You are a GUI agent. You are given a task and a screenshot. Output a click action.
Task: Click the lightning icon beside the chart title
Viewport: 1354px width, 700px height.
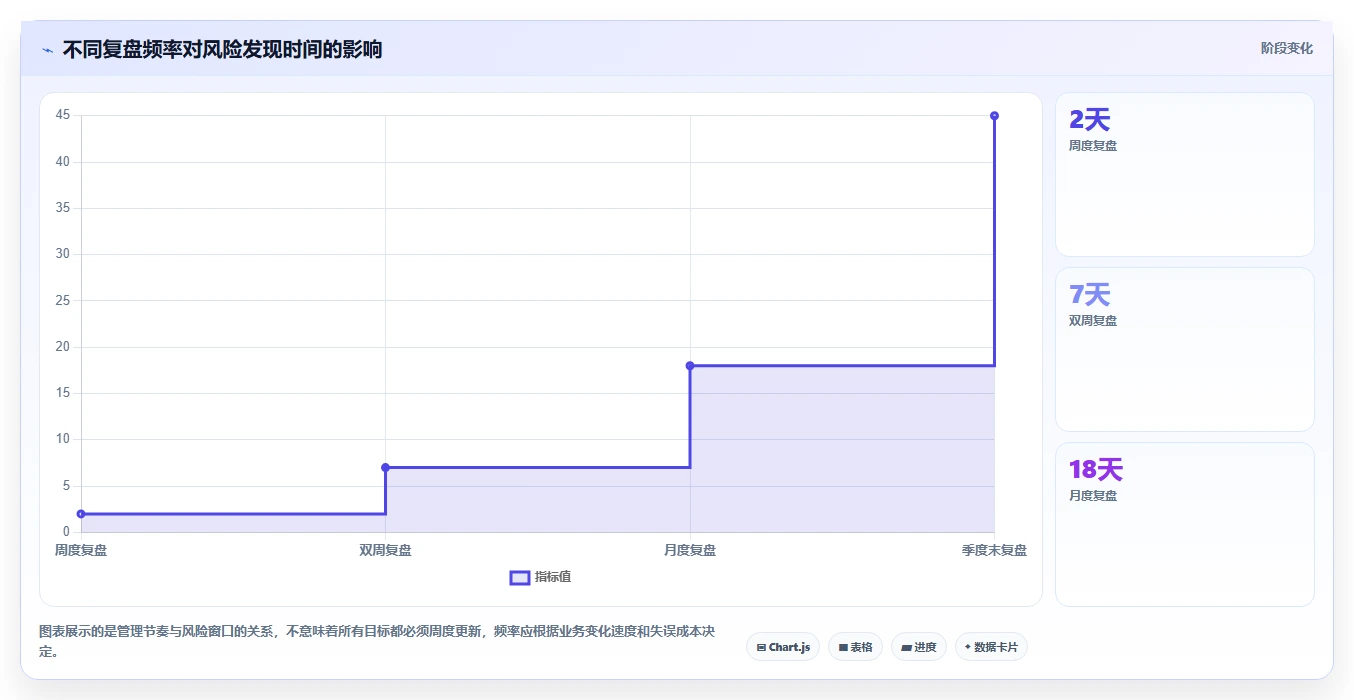(47, 50)
